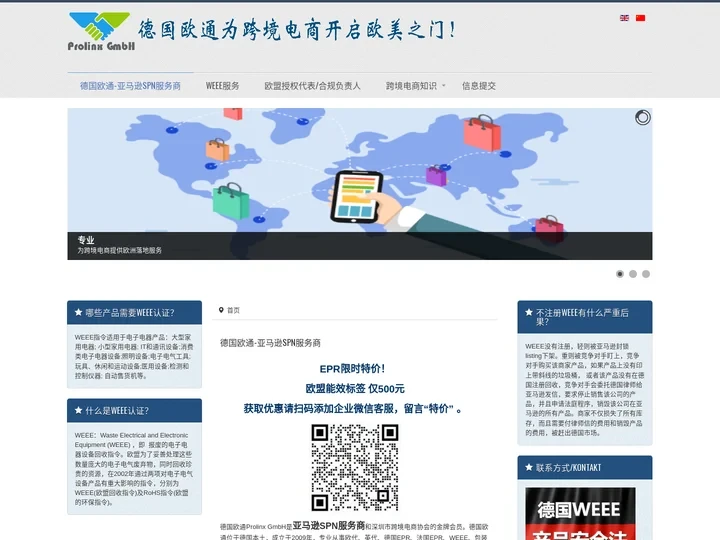The height and width of the screenshot is (540, 720).
Task: Click the 德国欧通-亚马逊SPN服务商 article heading
Action: (270, 343)
